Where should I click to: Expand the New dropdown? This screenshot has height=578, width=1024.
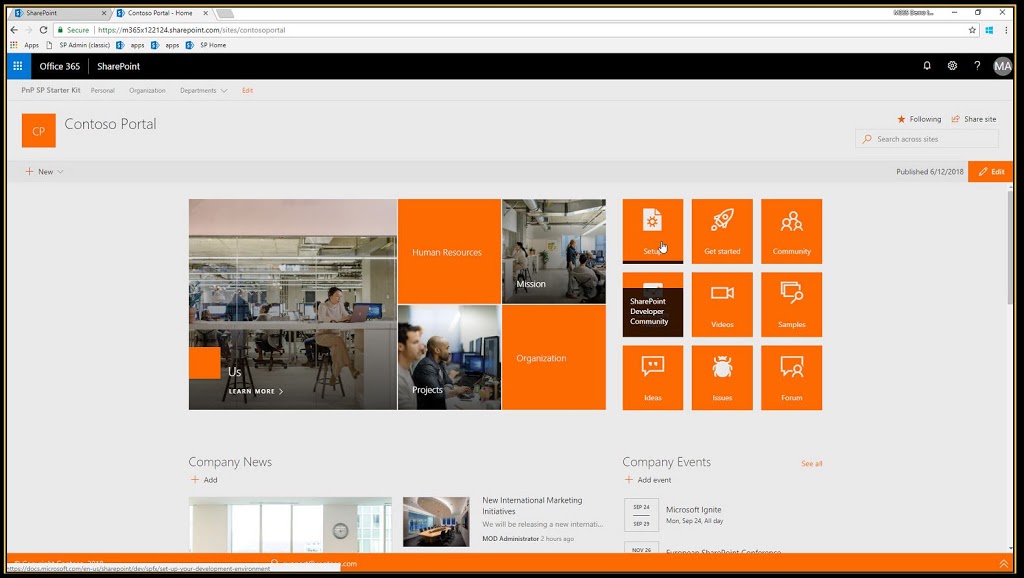(44, 172)
